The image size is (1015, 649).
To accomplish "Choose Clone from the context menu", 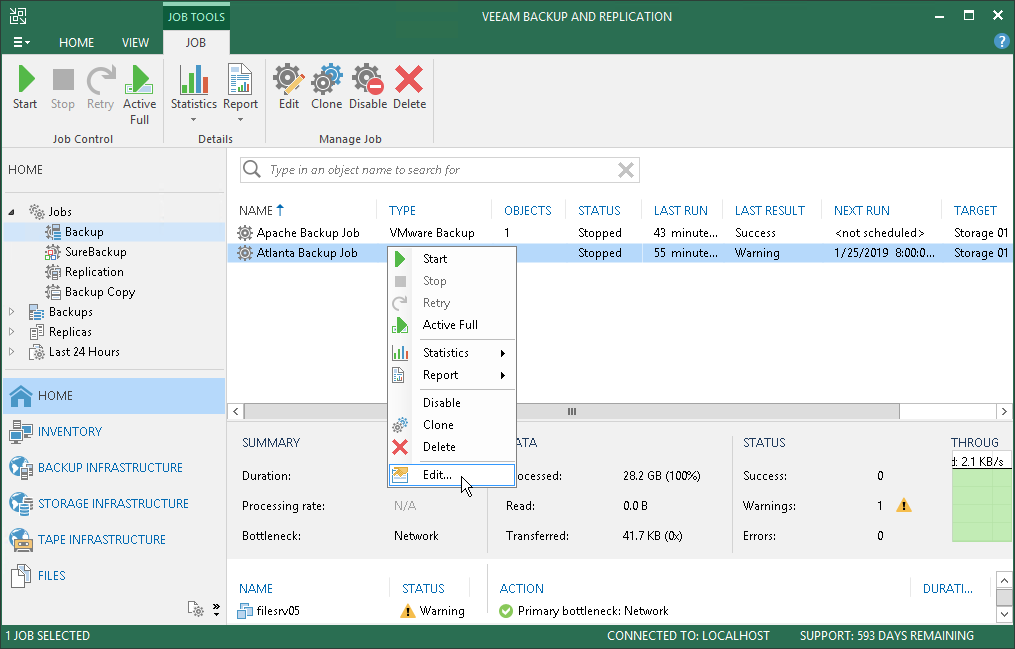I will click(x=452, y=424).
